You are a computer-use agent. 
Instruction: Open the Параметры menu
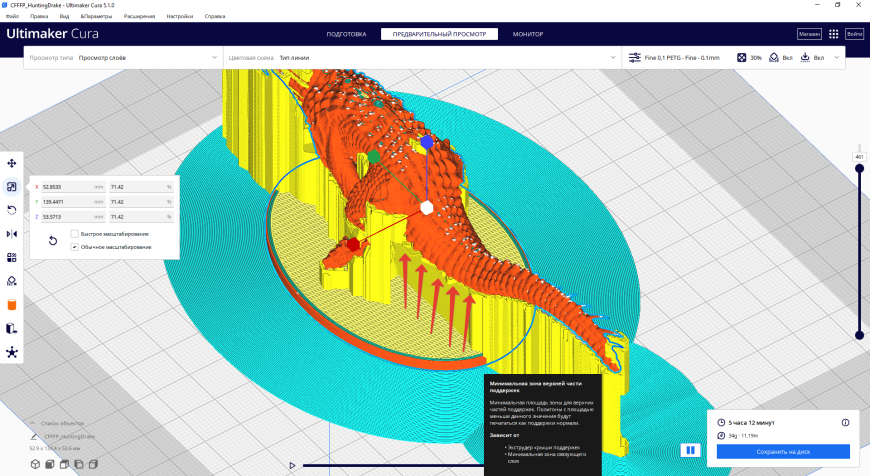(96, 16)
